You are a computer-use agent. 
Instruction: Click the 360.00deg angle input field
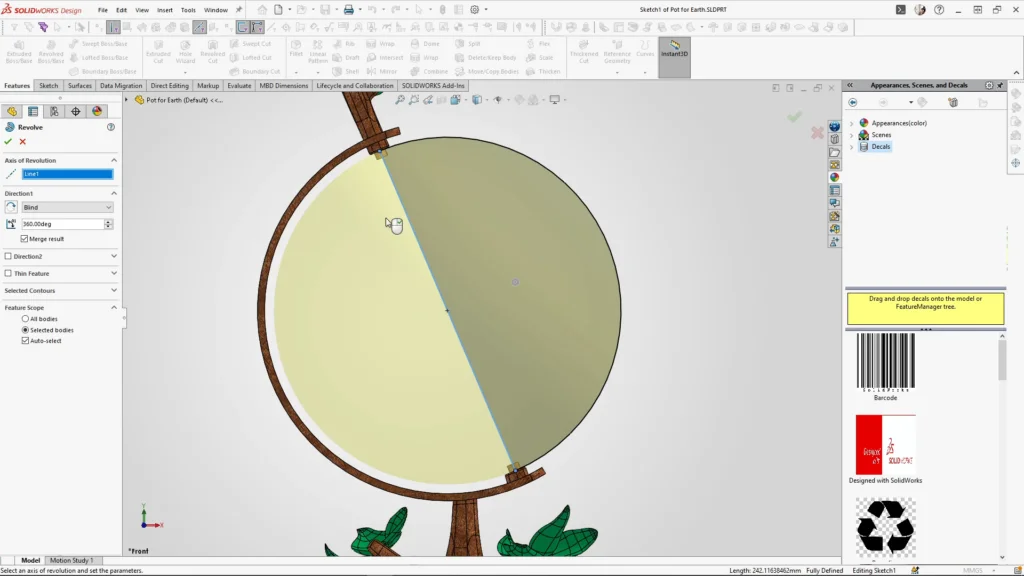pyautogui.click(x=63, y=224)
